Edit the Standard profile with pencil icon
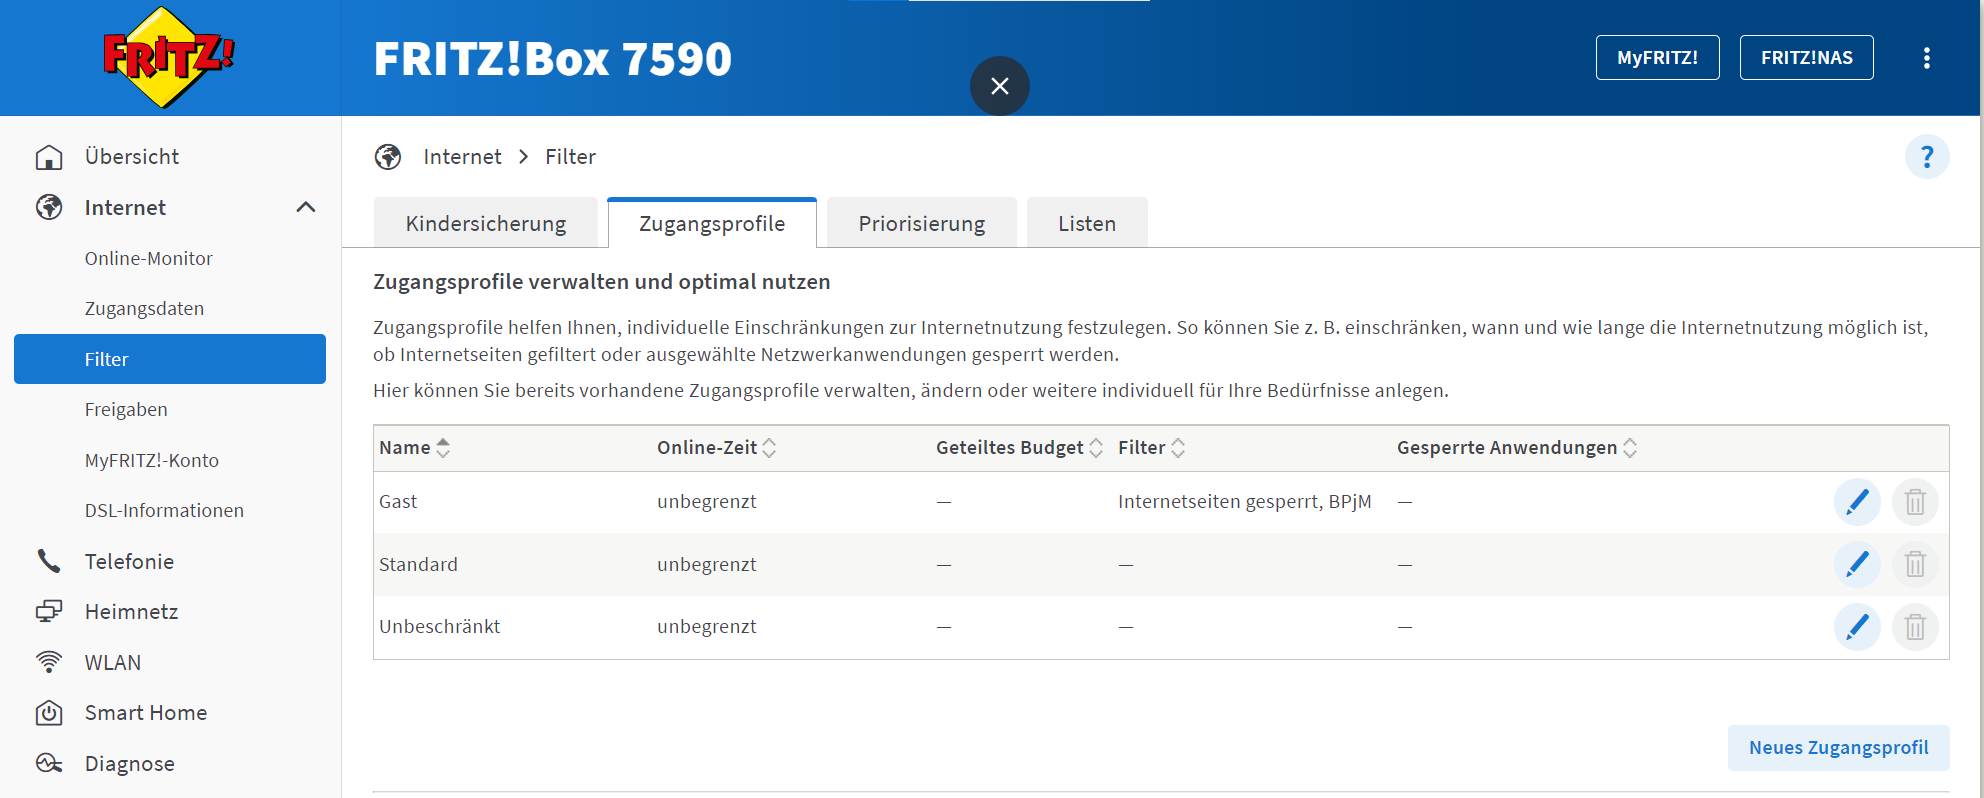 point(1857,564)
